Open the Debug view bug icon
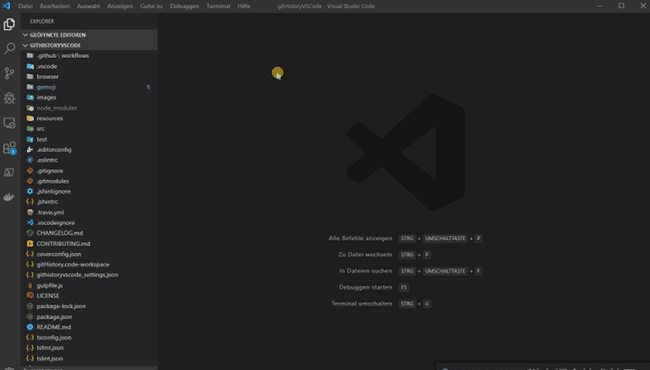The image size is (650, 370). coord(9,98)
